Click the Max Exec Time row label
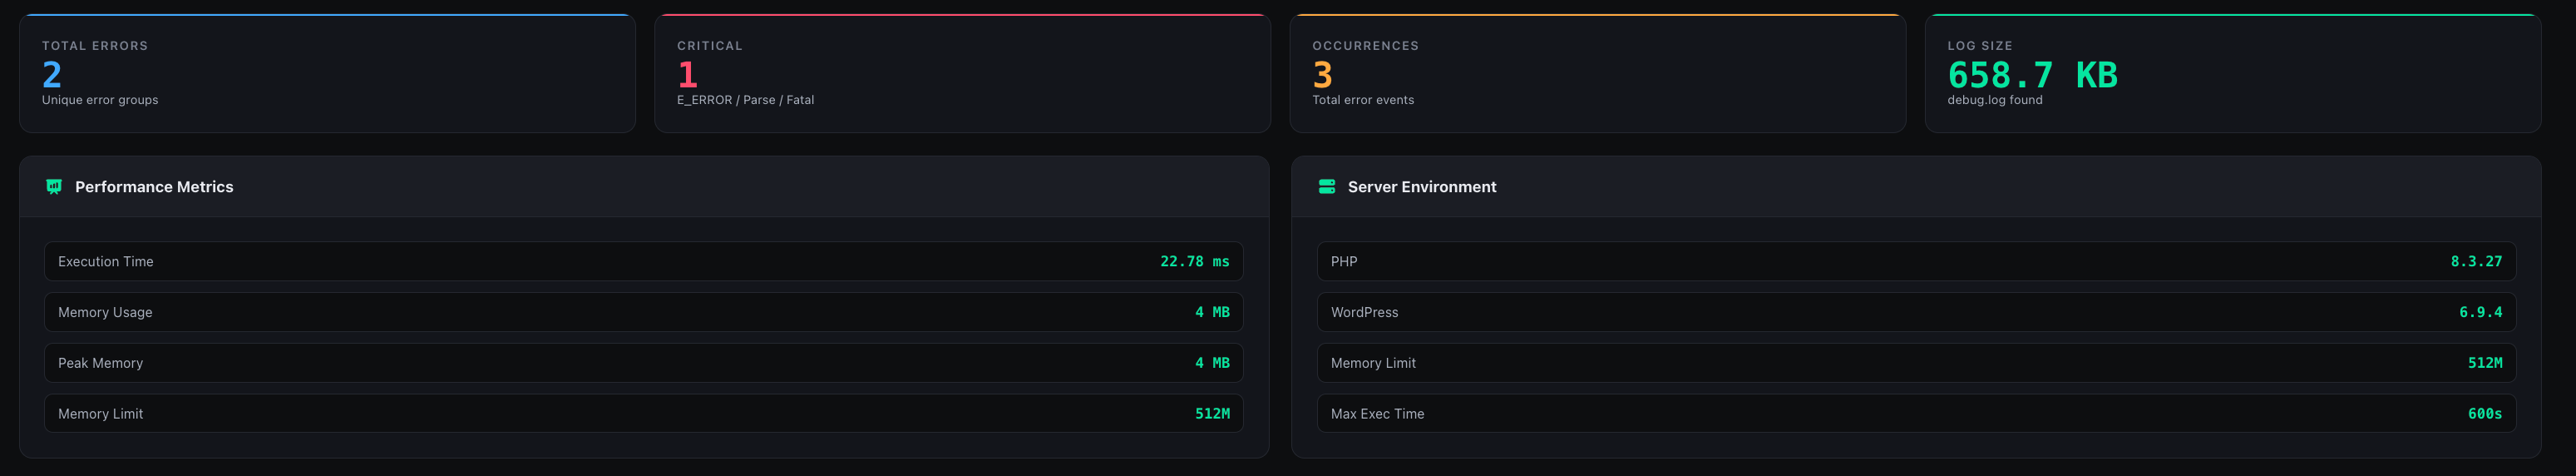This screenshot has height=476, width=2576. pos(1377,414)
